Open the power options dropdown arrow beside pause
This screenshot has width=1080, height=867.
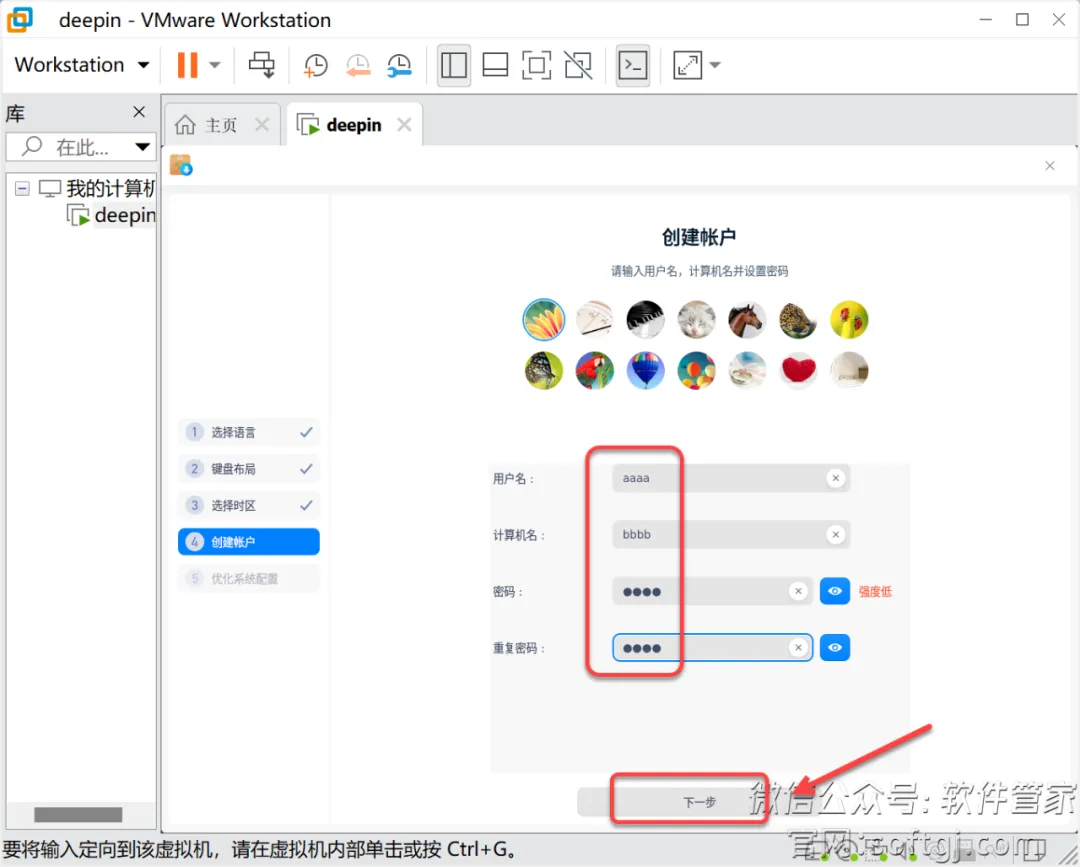coord(214,65)
